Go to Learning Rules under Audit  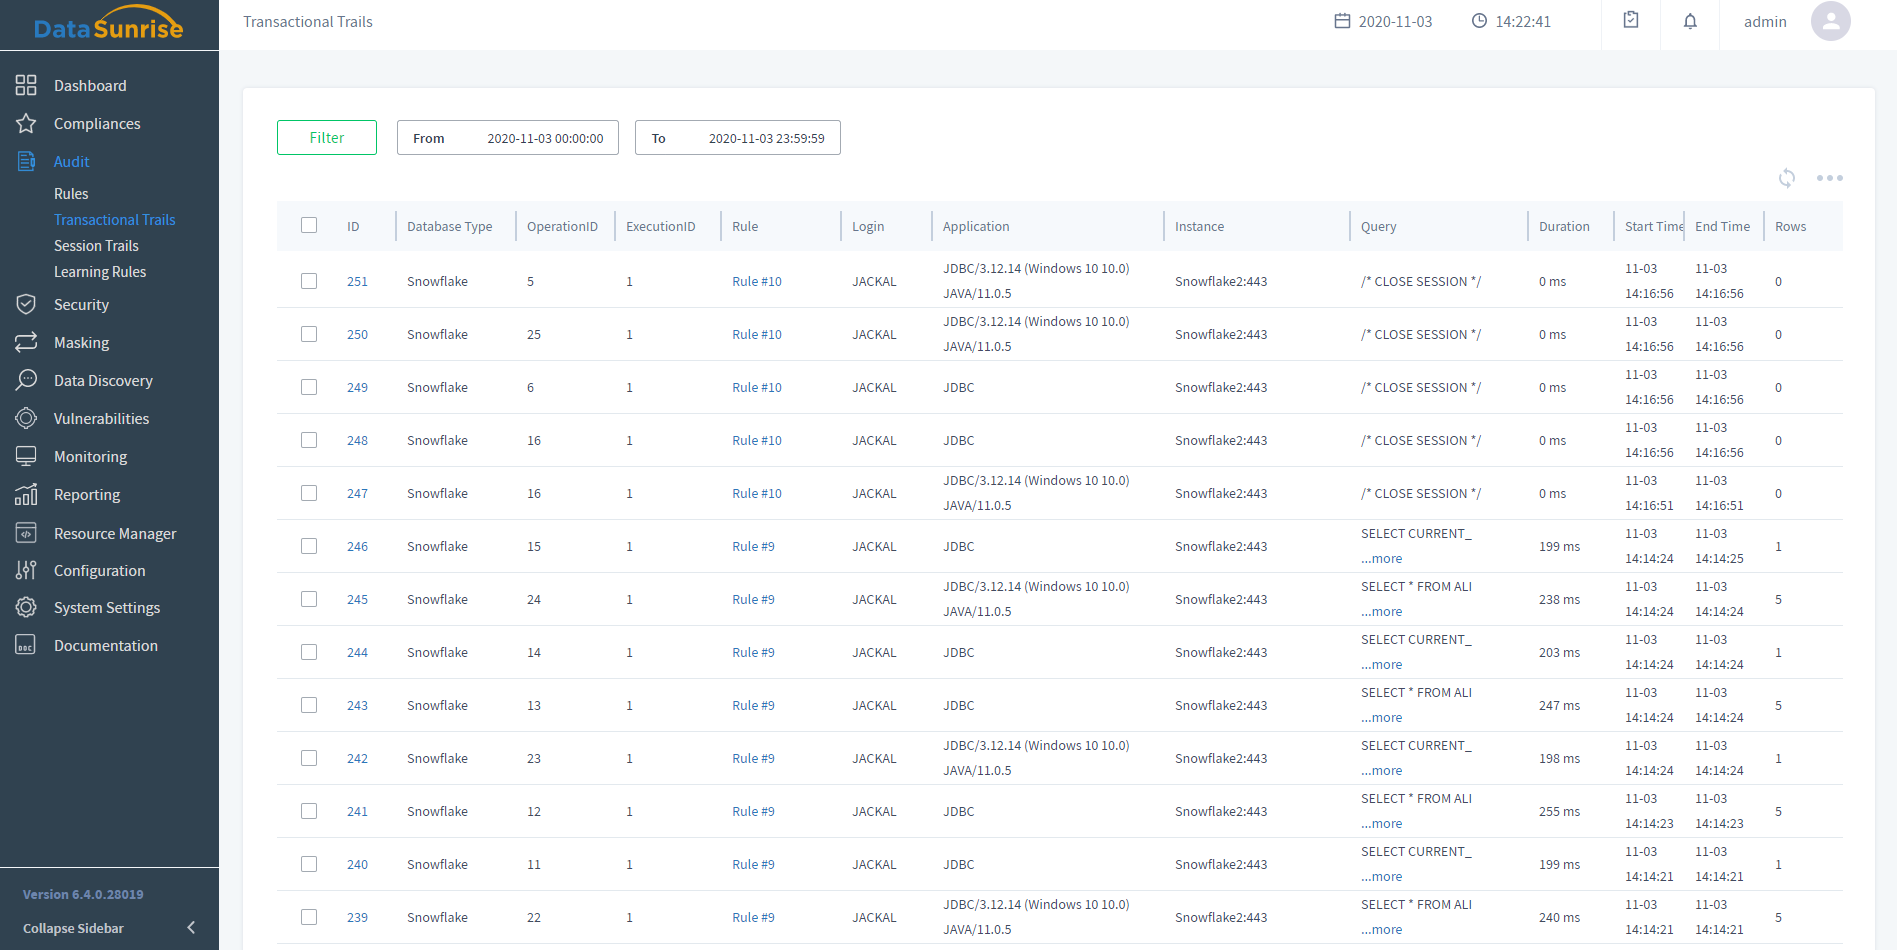click(x=100, y=272)
